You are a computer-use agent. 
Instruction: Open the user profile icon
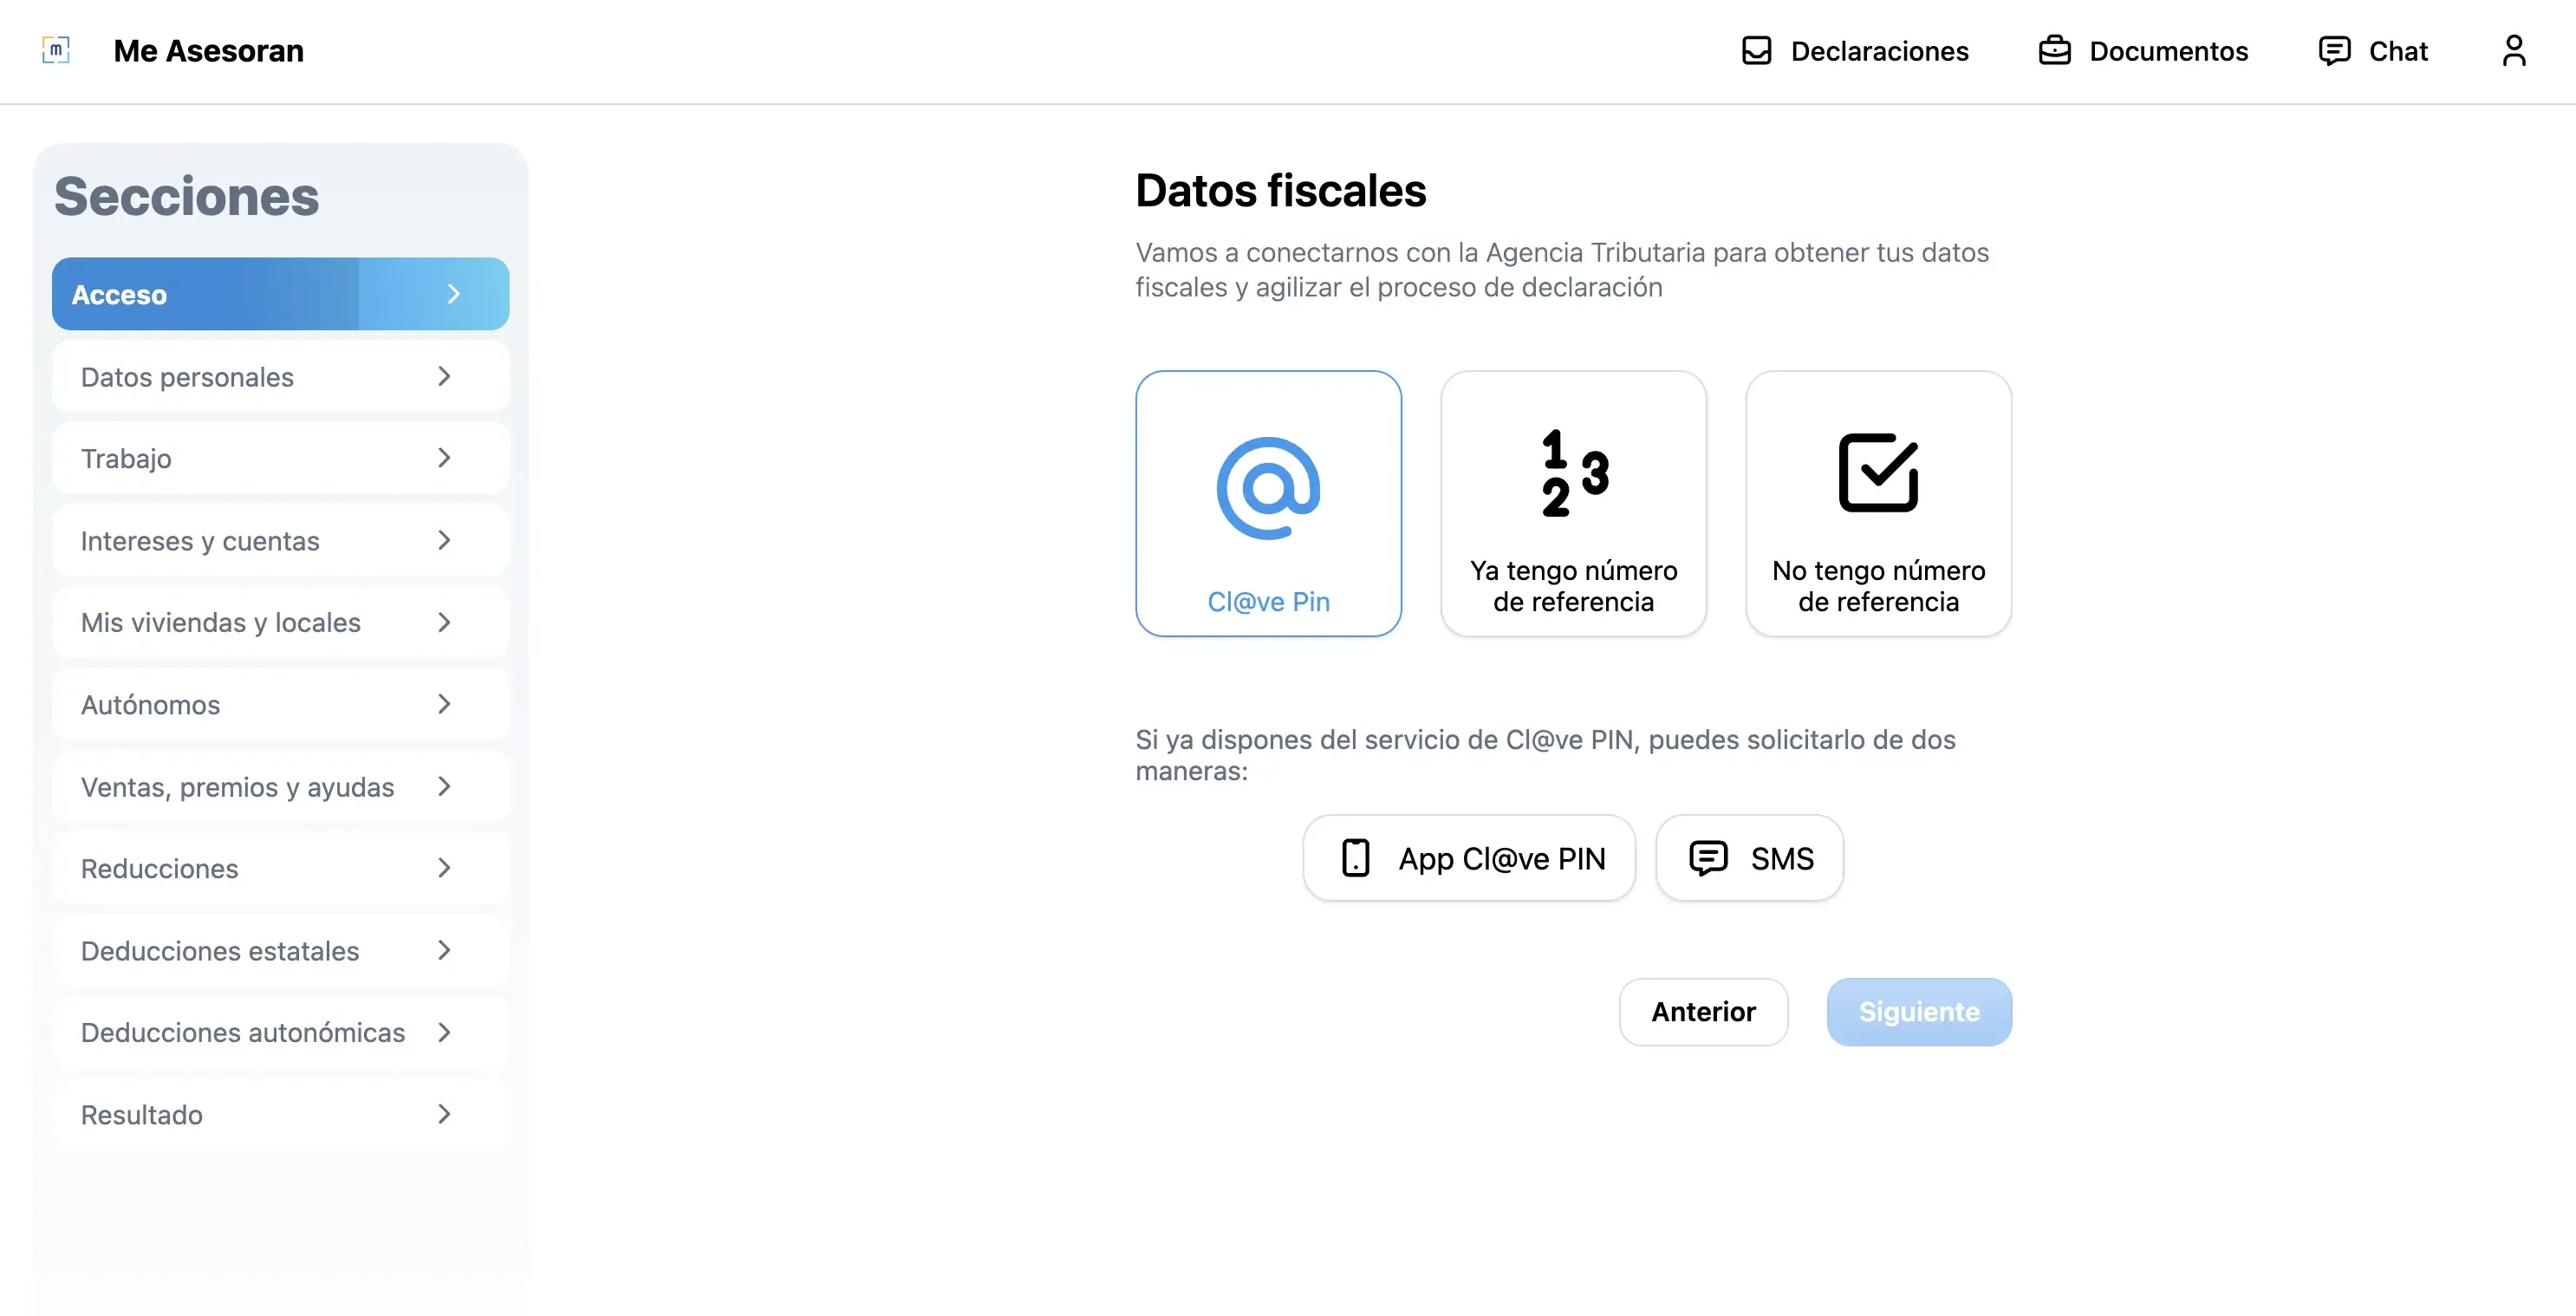[x=2513, y=50]
